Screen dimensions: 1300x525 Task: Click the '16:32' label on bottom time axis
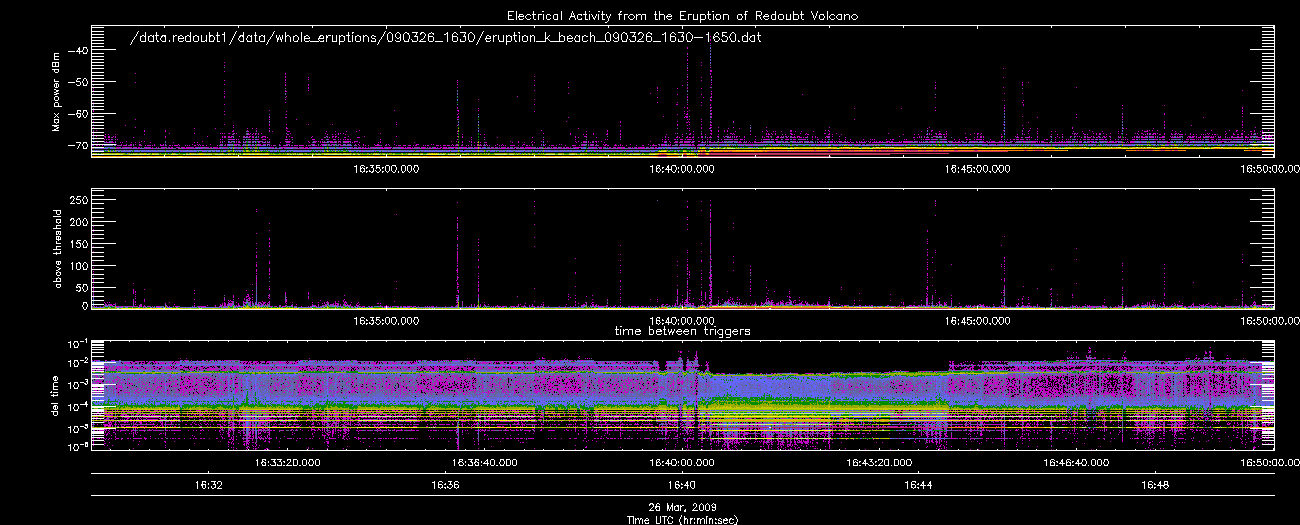tap(208, 484)
